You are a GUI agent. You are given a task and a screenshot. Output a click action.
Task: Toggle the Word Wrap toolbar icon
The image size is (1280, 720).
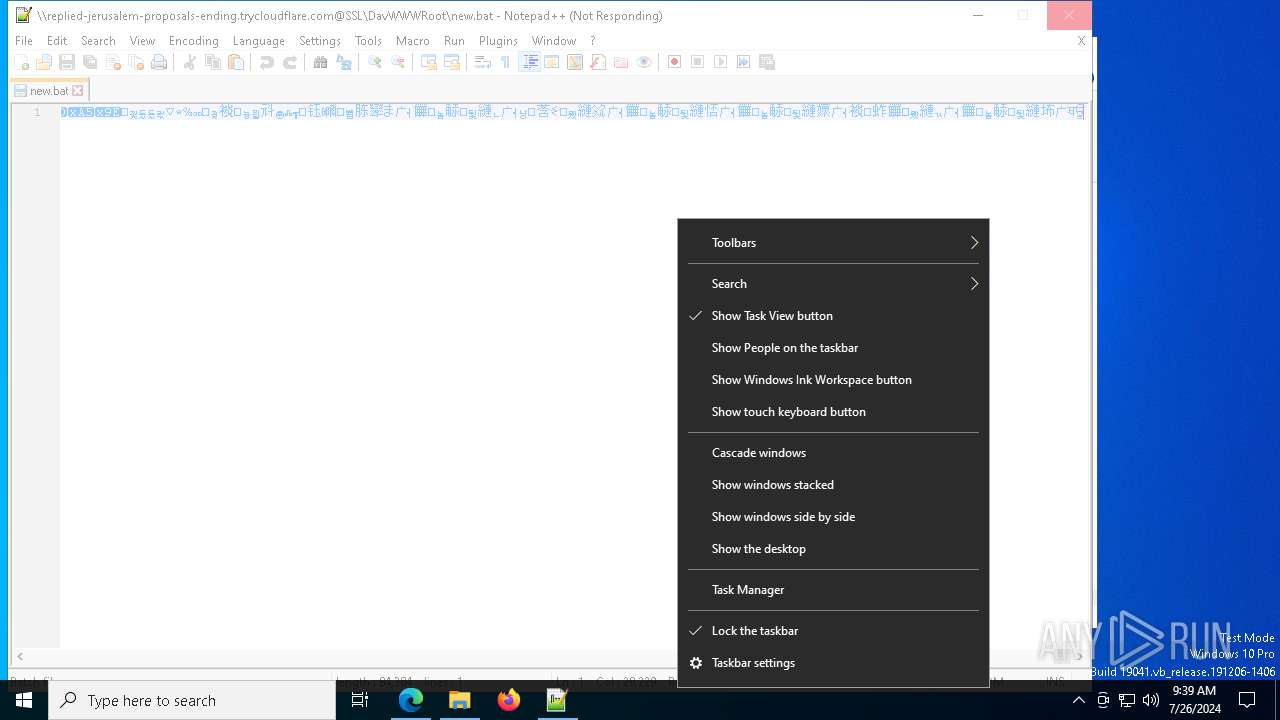coord(483,62)
